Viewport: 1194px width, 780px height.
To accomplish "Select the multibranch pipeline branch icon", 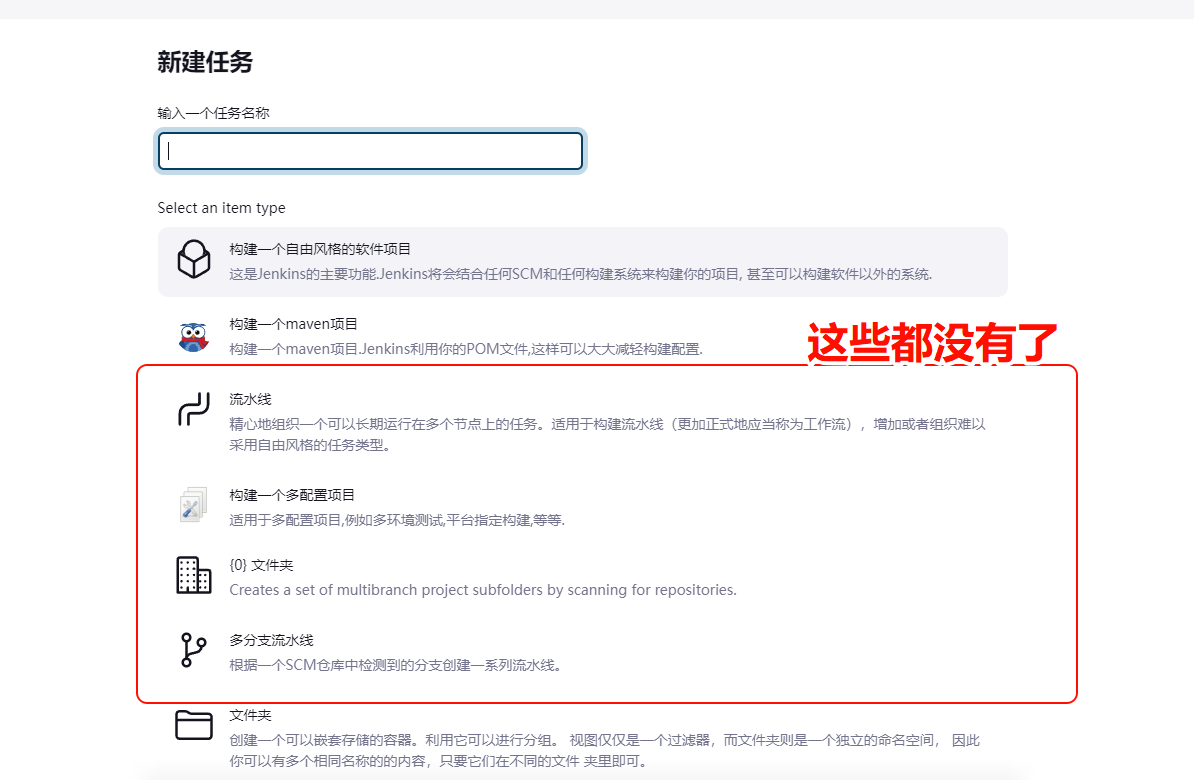I will click(x=193, y=650).
